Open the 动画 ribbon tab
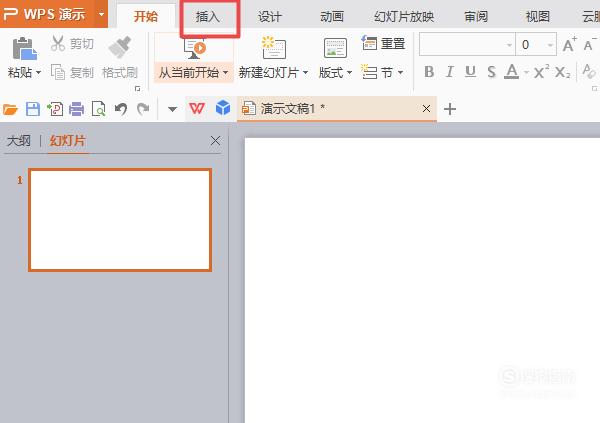600x423 pixels. click(332, 16)
